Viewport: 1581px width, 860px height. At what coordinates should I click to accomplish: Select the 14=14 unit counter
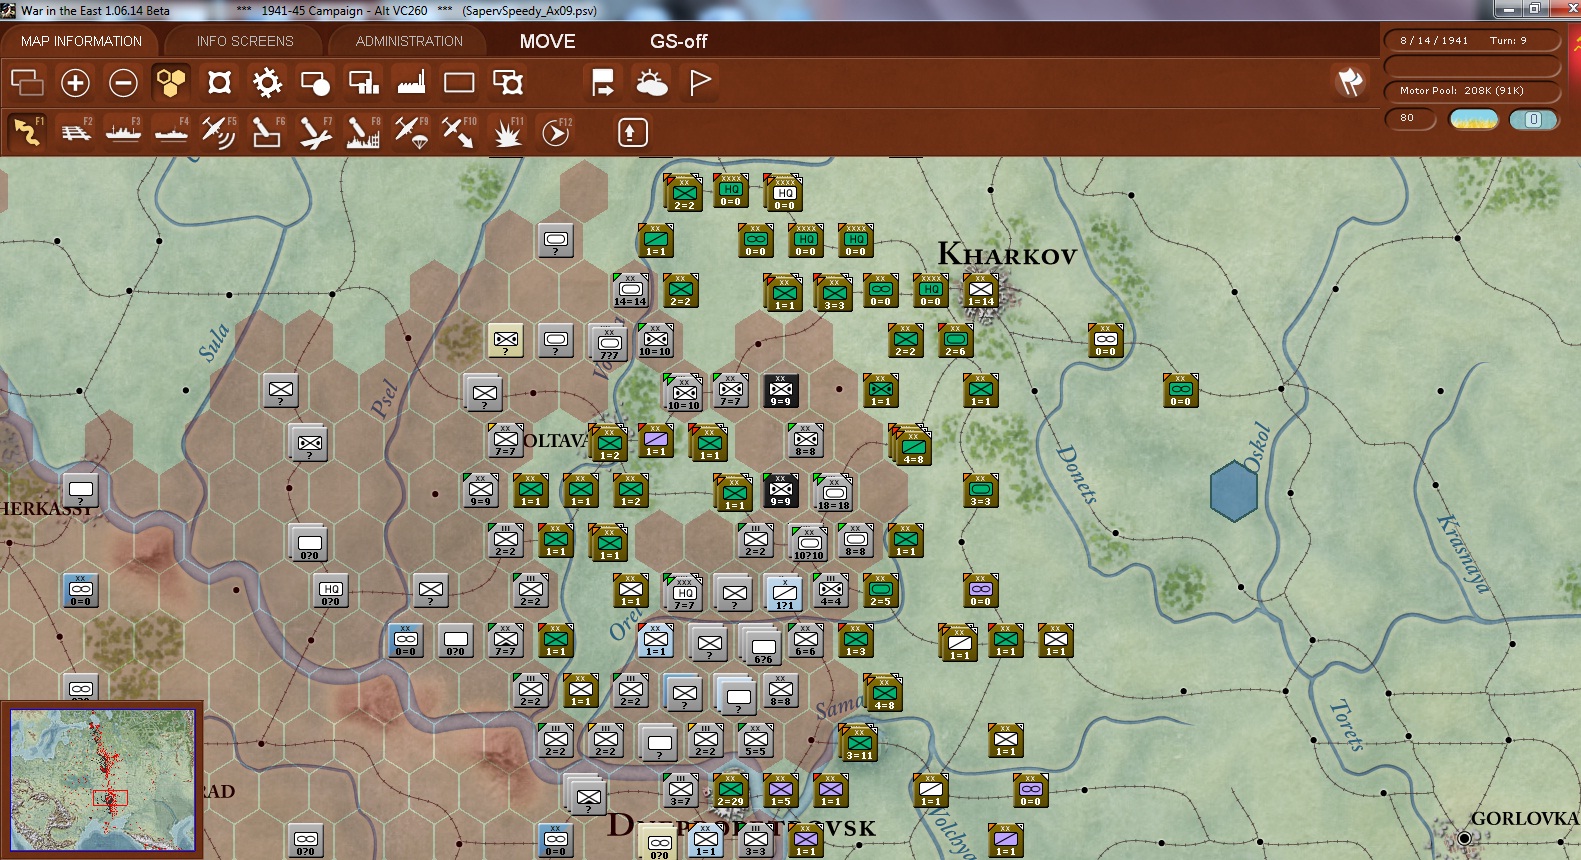point(631,290)
